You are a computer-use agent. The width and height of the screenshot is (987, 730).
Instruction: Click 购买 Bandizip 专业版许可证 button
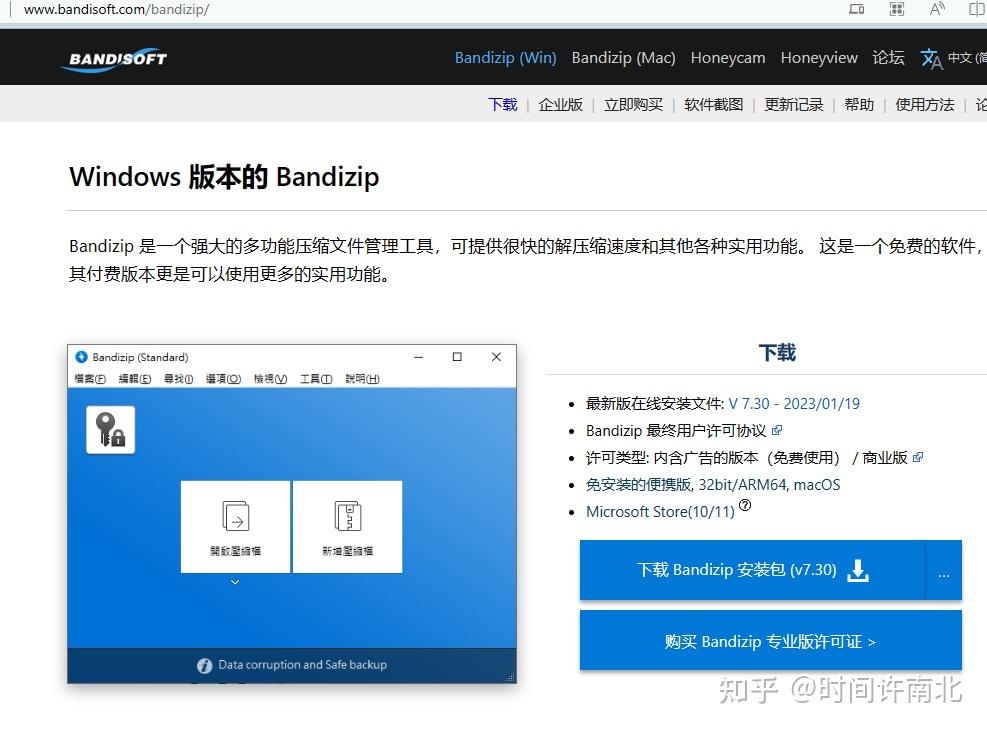[770, 641]
